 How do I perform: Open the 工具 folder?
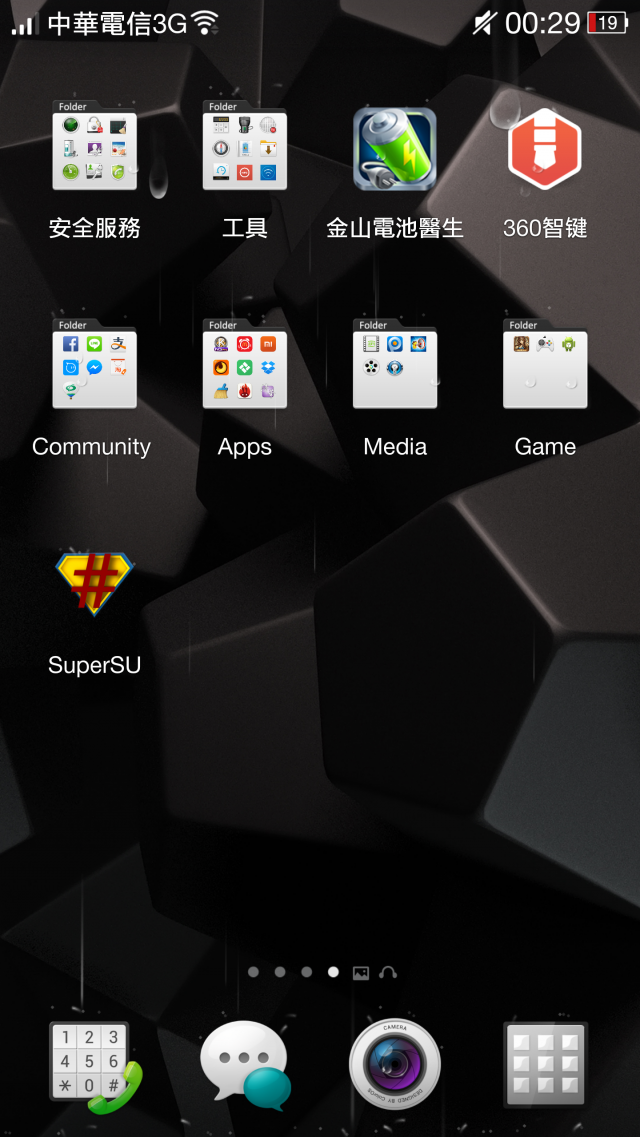pos(245,145)
